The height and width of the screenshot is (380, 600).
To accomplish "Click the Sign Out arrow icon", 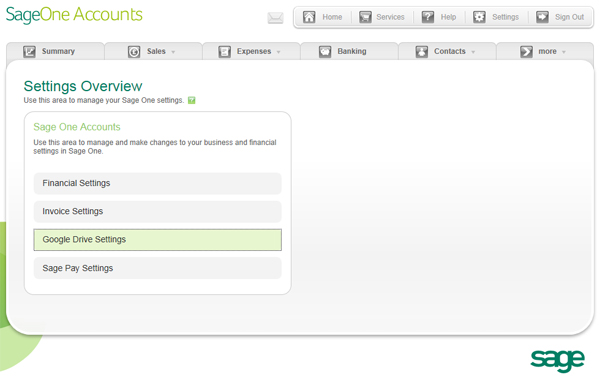I will (542, 17).
